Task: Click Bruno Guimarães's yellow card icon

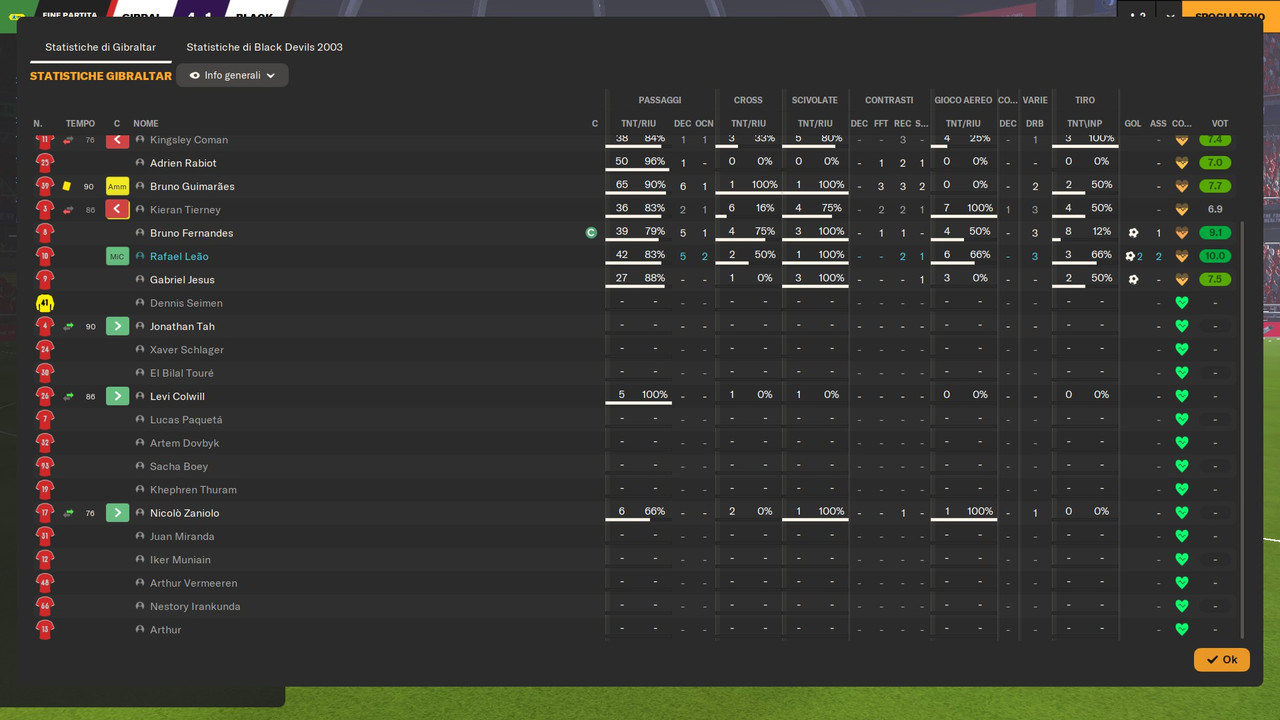Action: click(67, 186)
